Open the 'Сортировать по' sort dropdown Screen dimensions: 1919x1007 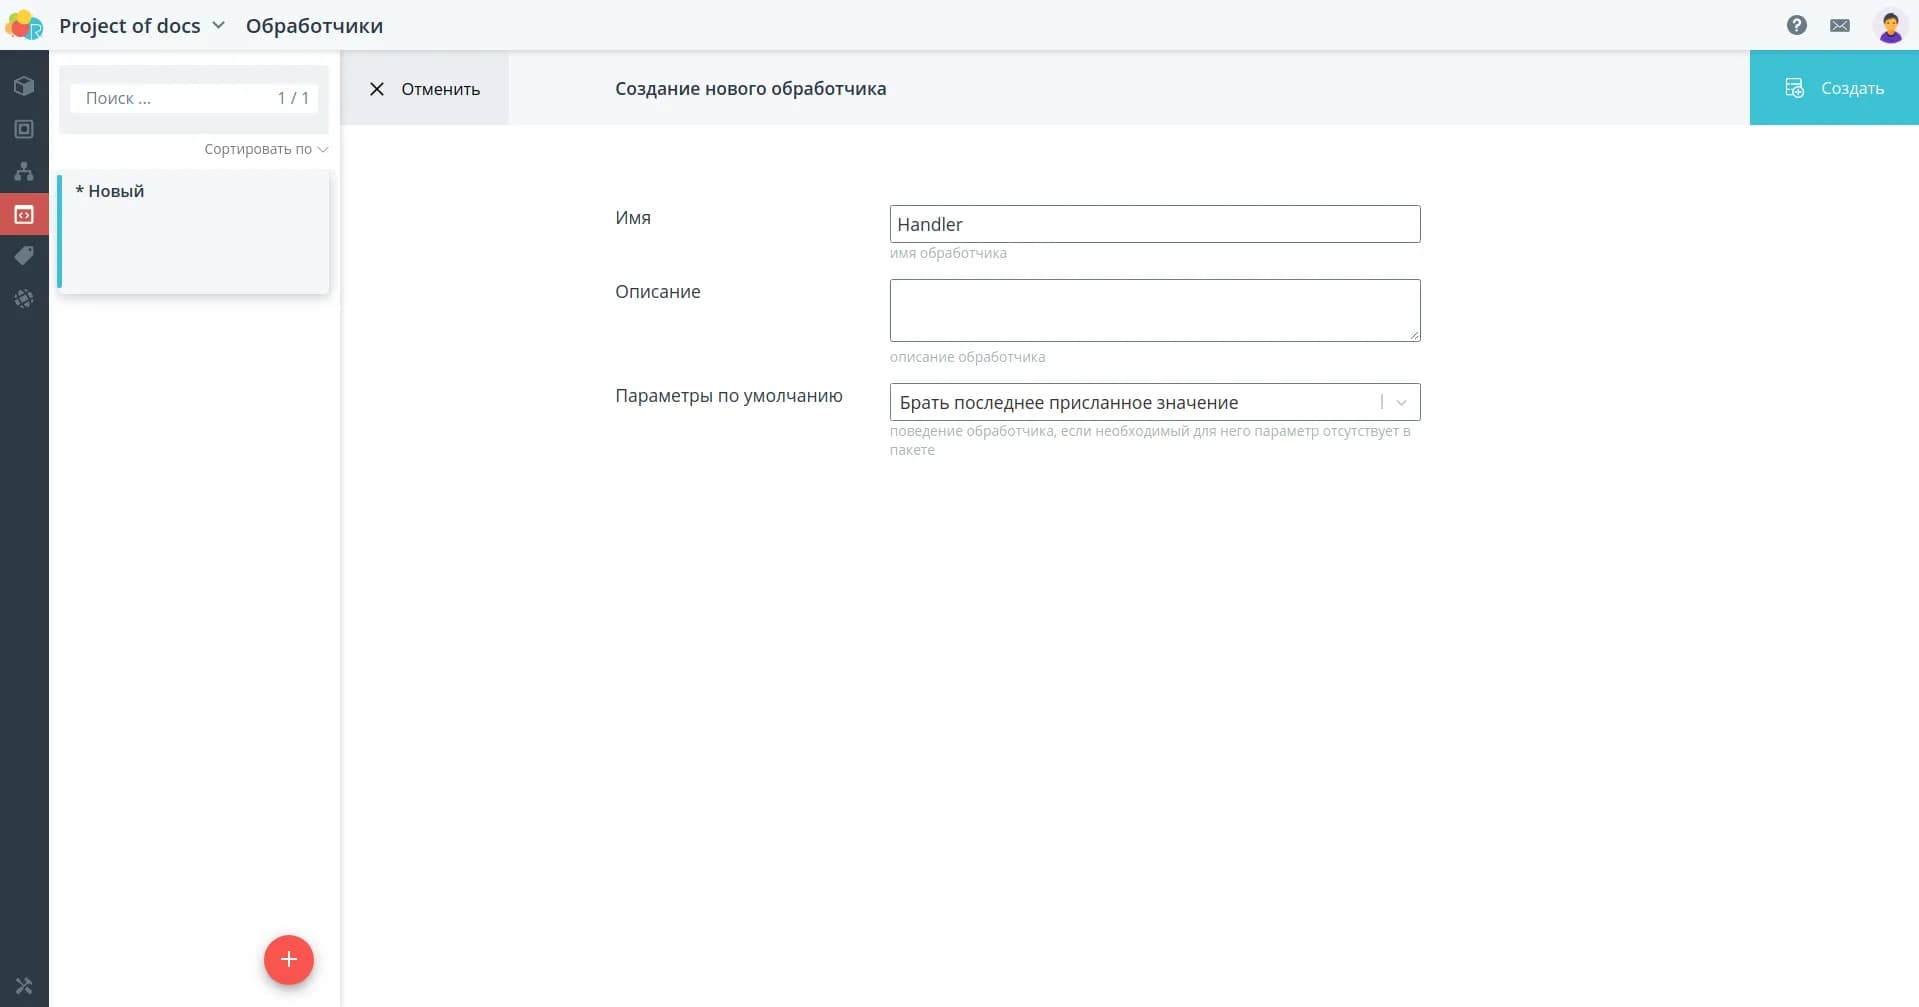(265, 149)
